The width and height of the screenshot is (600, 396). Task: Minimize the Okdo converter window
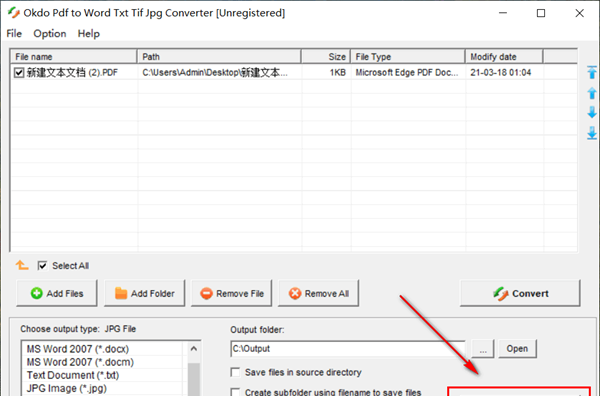503,13
